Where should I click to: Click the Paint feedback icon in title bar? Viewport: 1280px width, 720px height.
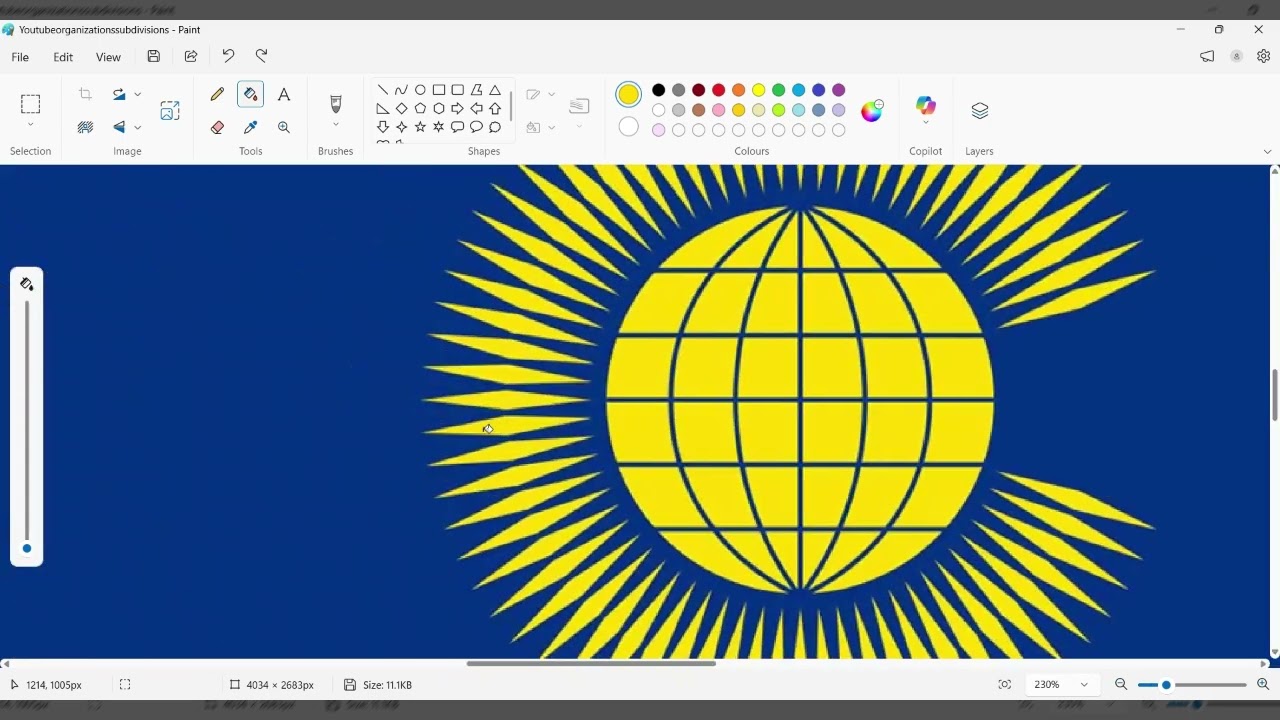point(1207,57)
